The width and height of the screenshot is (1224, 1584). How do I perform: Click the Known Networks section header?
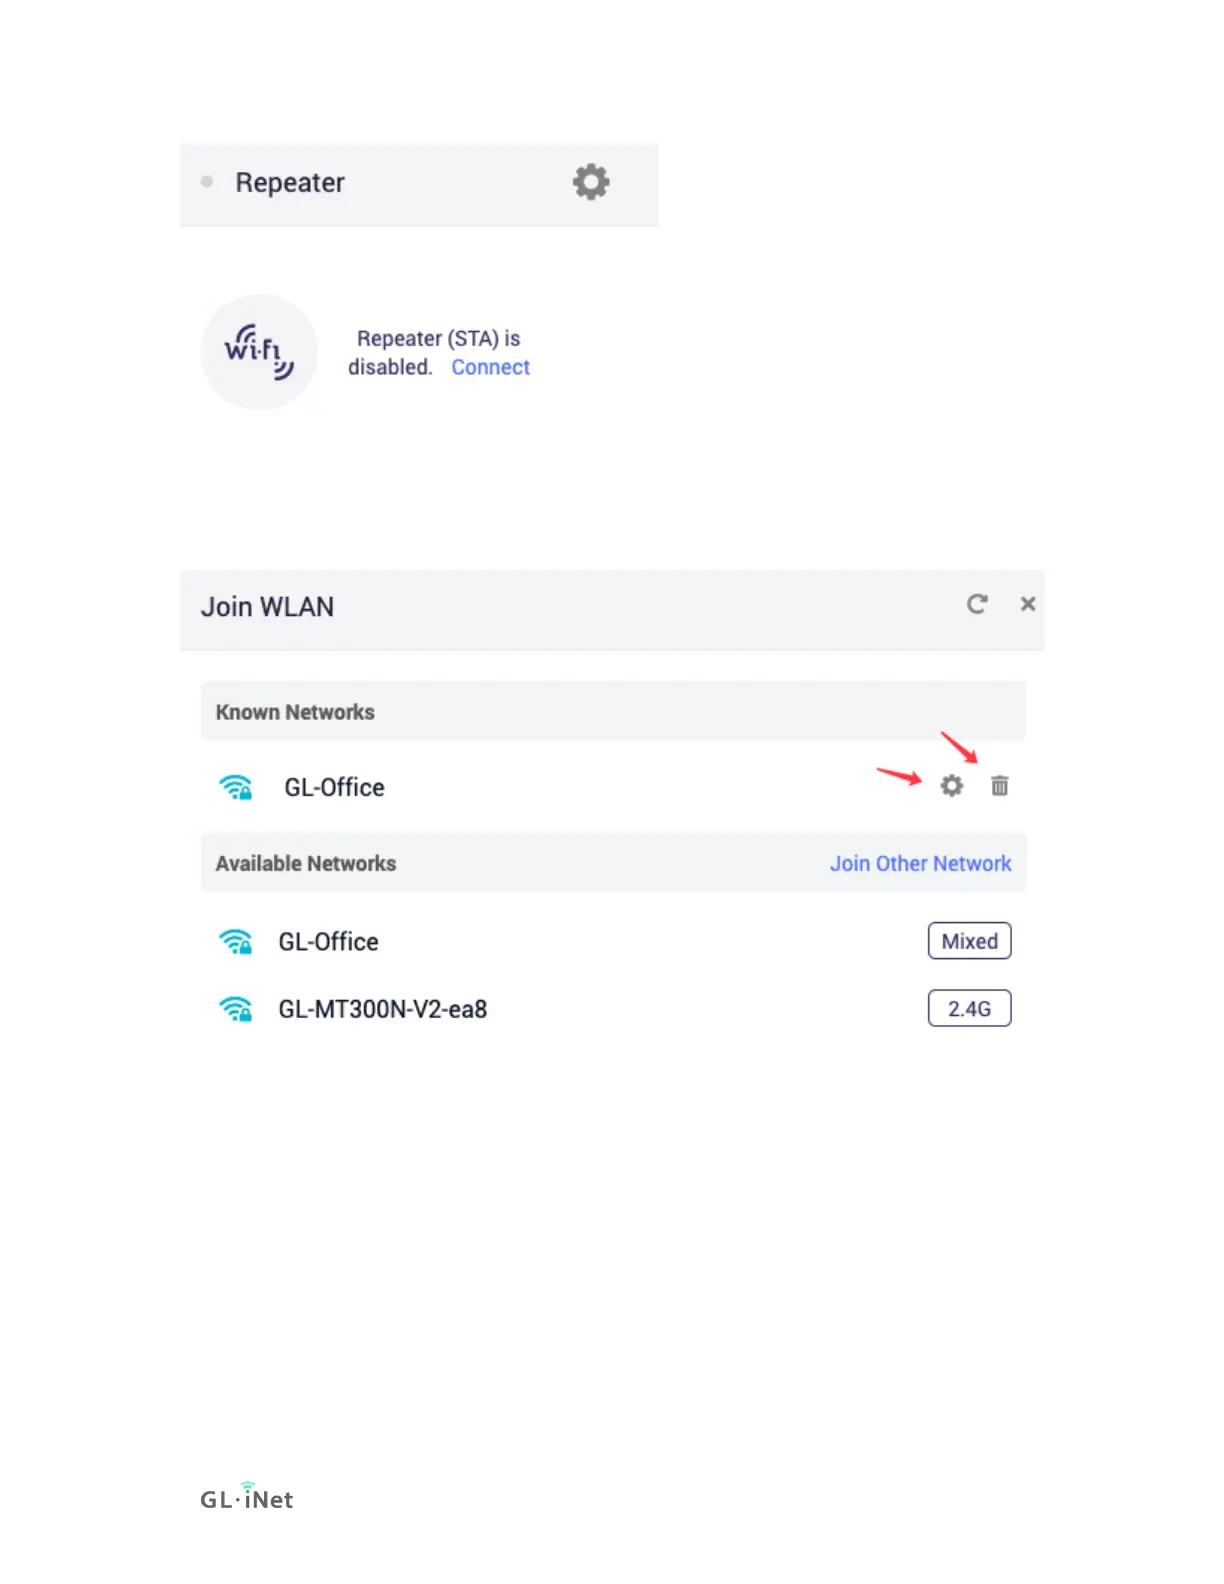pos(613,711)
